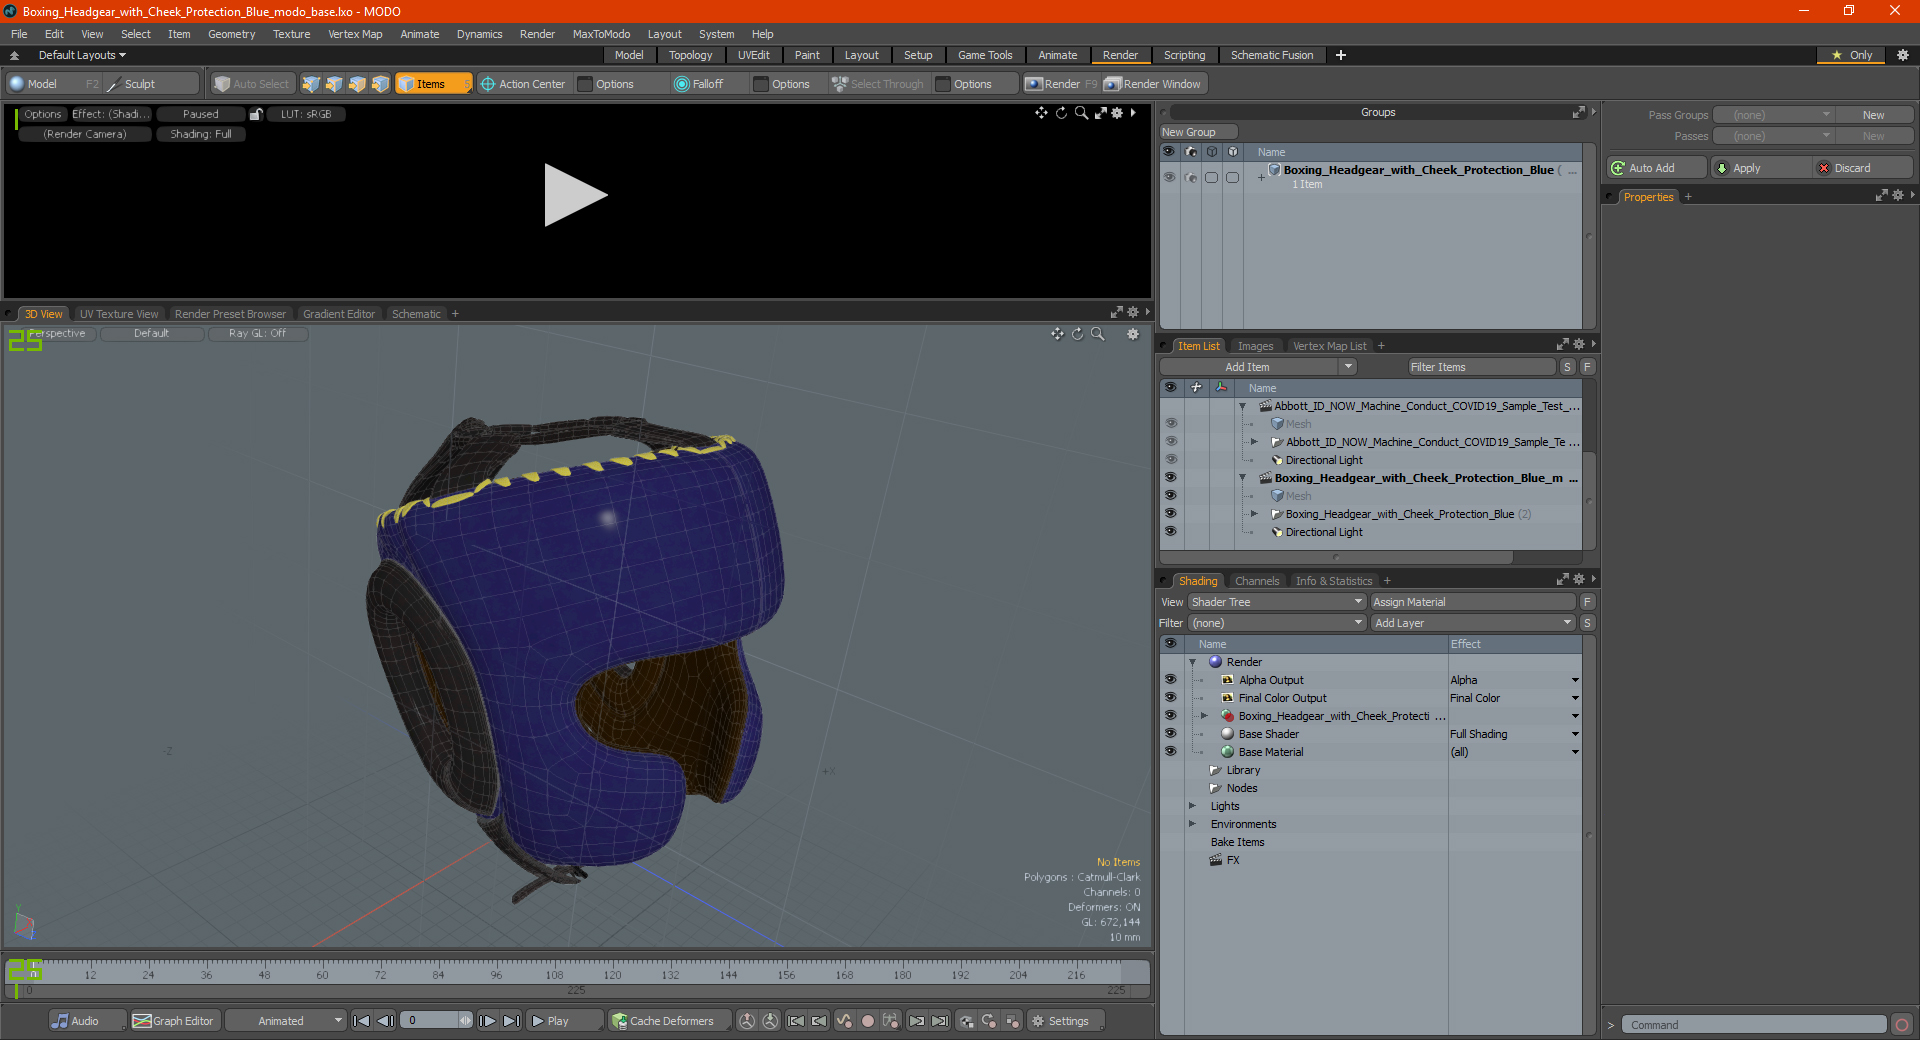1920x1040 pixels.
Task: Switch to Edges selection mode icon
Action: click(x=334, y=84)
